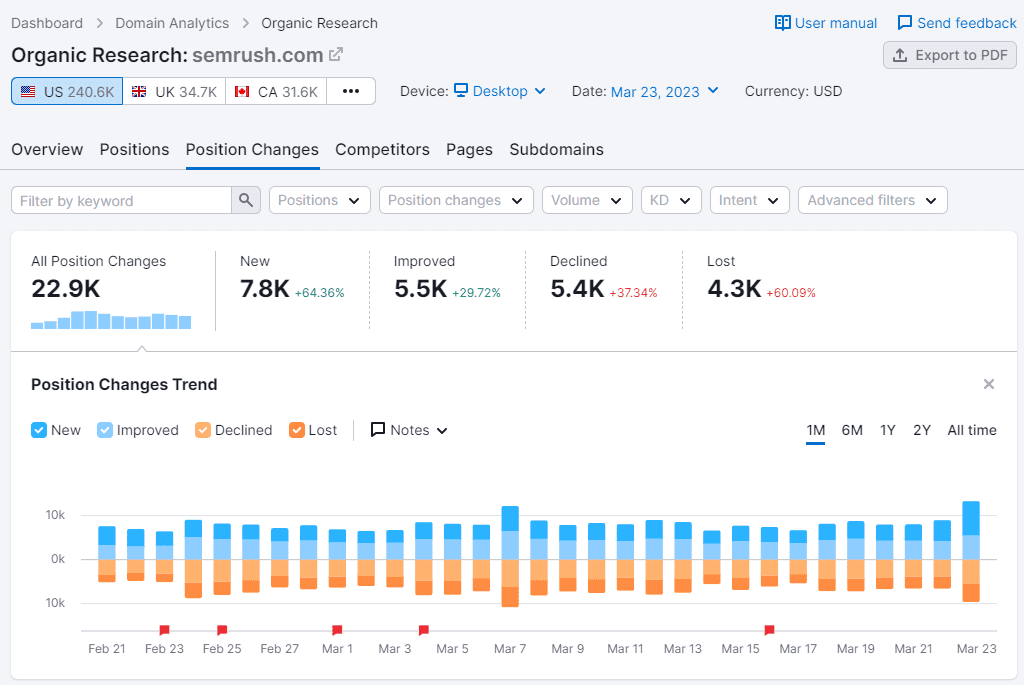Uncheck the Declined series checkbox
Screen dimensions: 1024x685
(x=202, y=430)
